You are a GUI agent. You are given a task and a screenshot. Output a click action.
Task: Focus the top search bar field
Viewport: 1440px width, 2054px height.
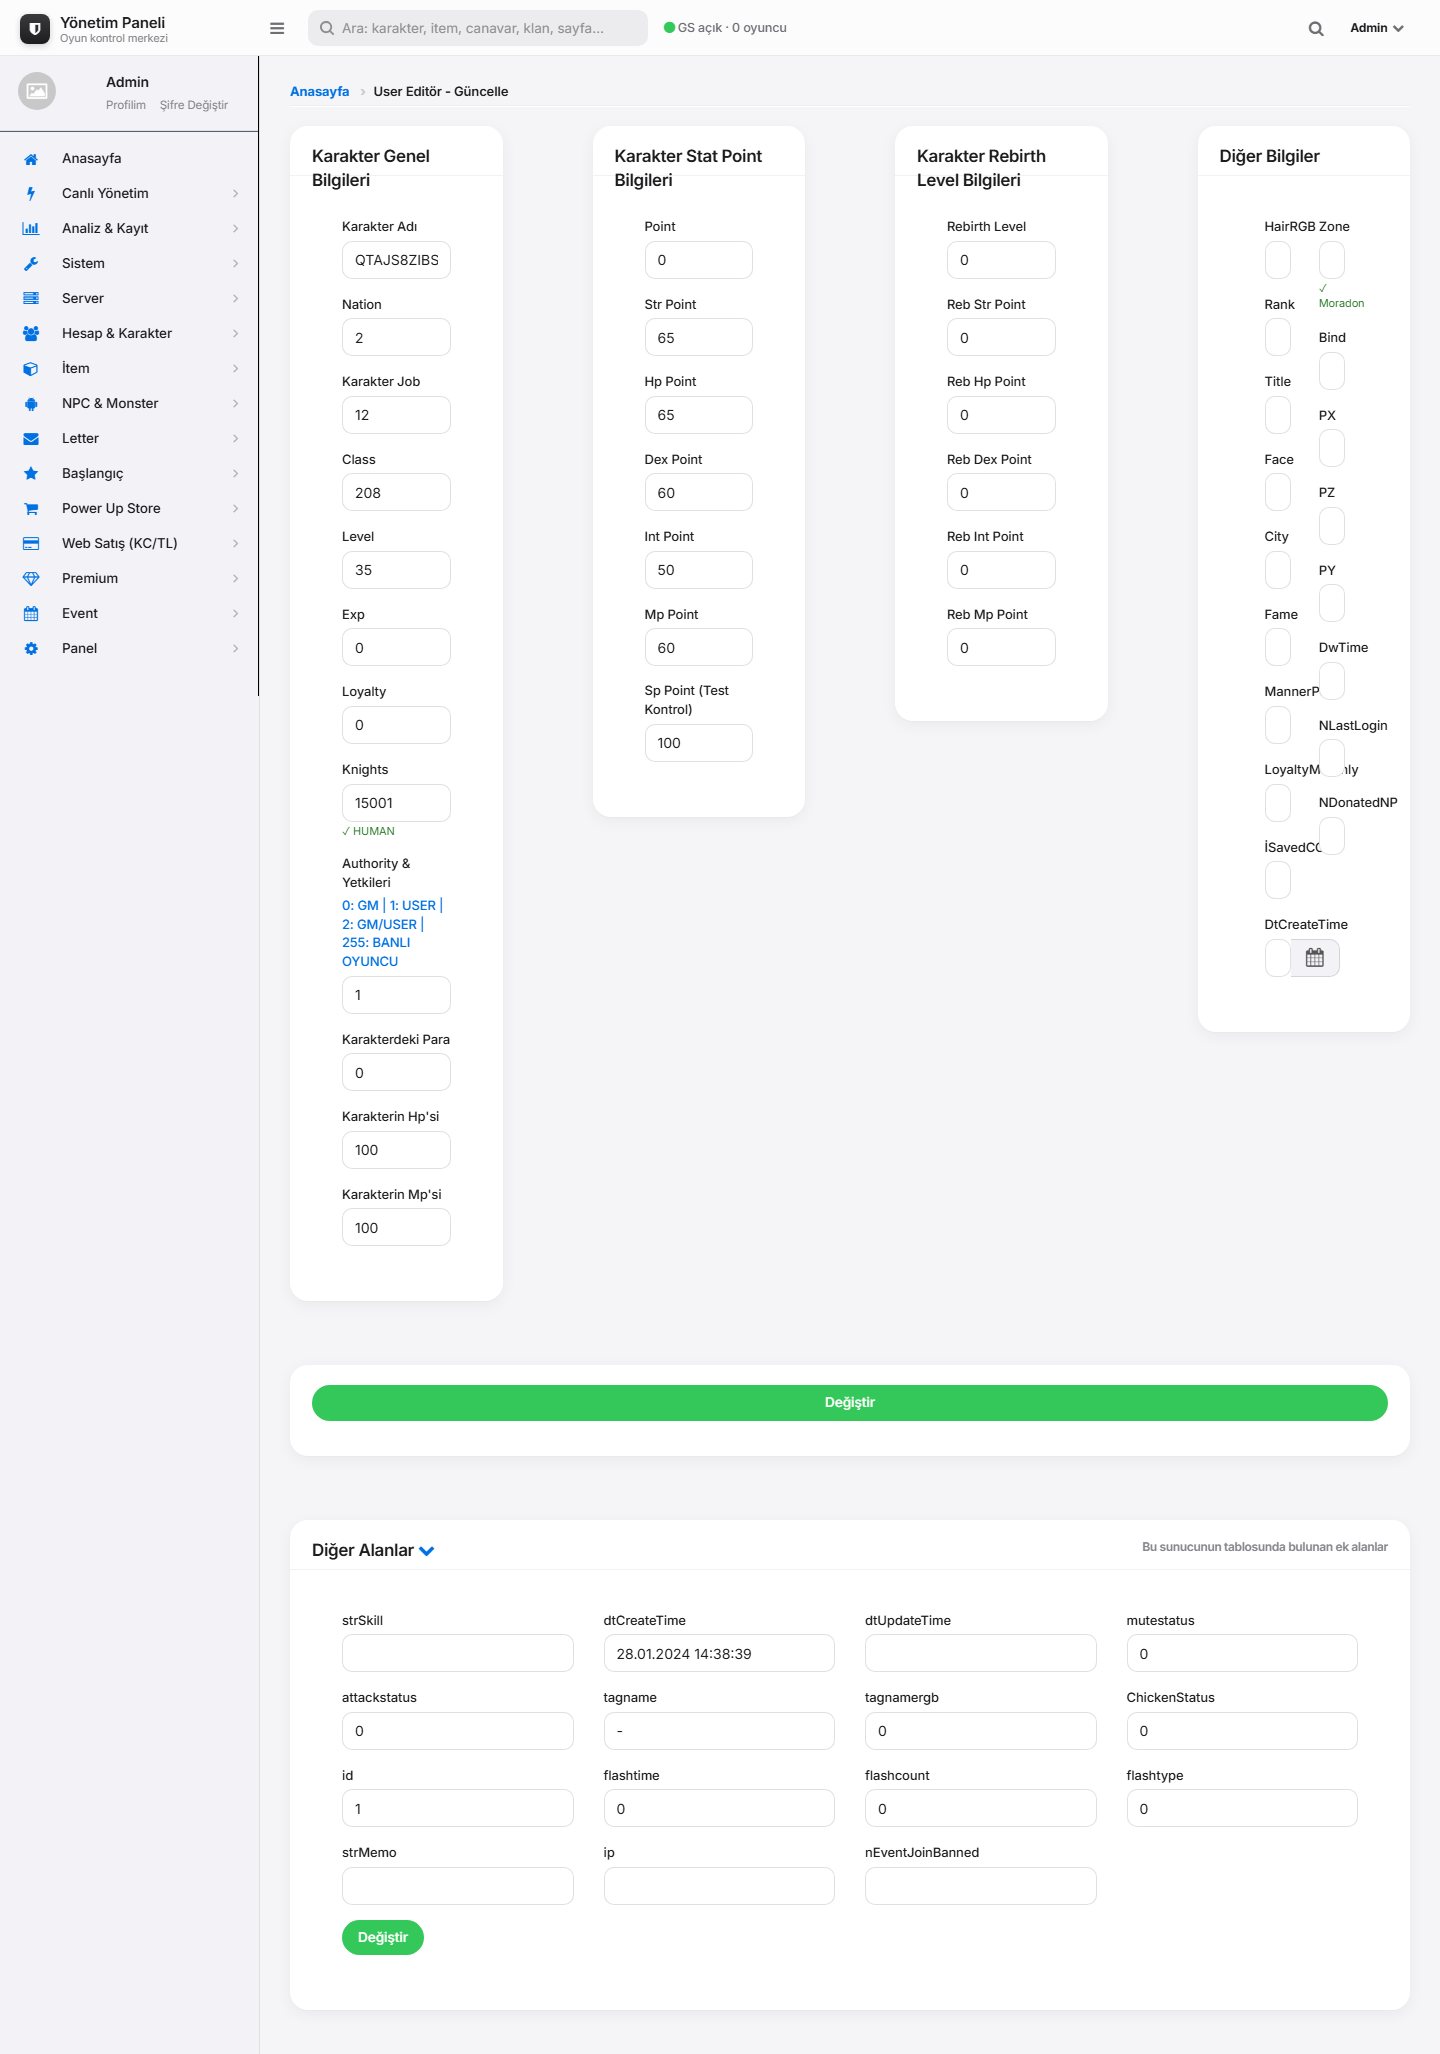pos(478,28)
